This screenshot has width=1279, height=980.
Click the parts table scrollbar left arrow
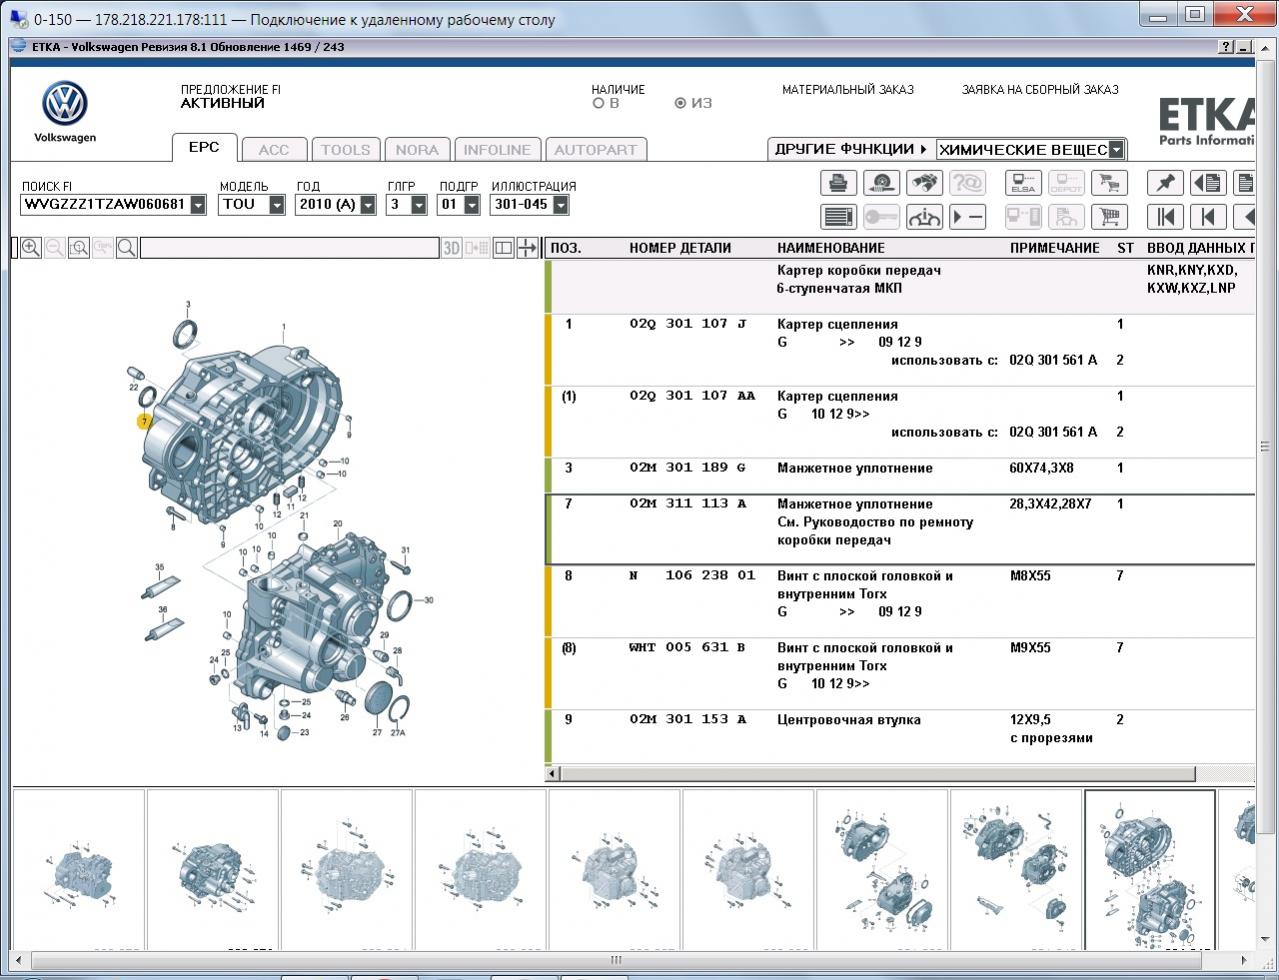tap(552, 774)
